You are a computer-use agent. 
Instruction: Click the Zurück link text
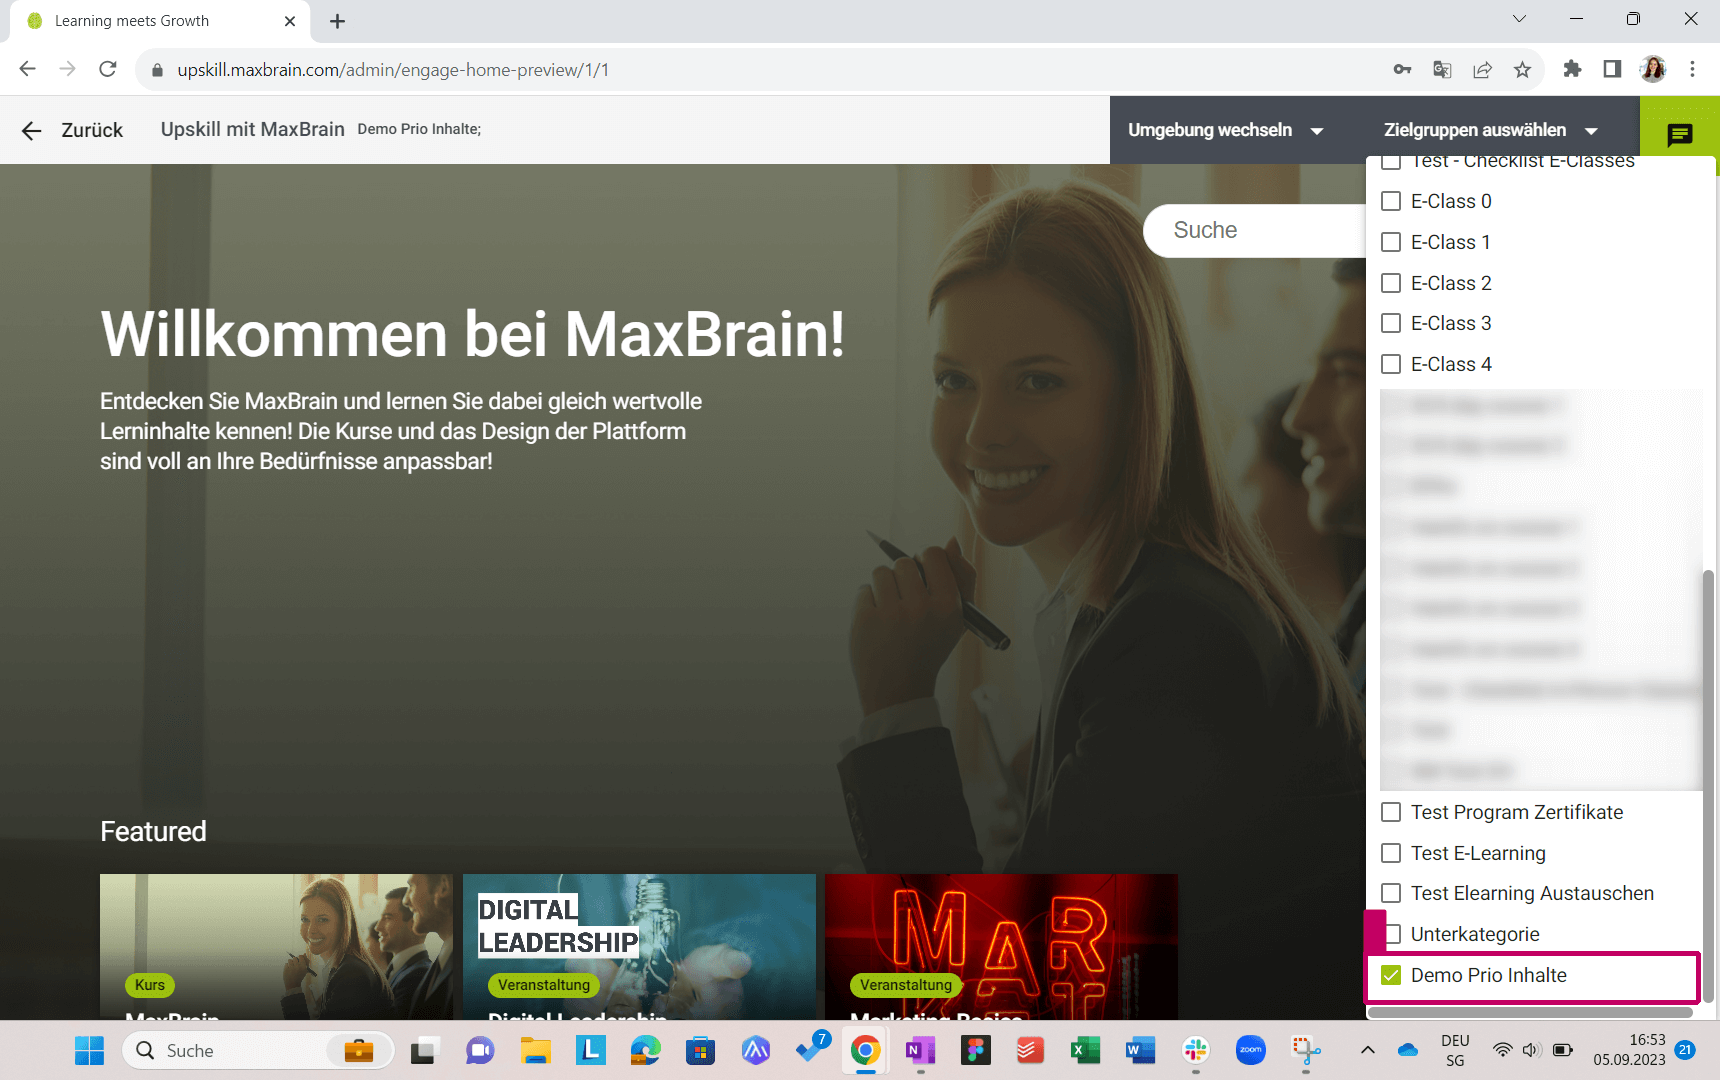click(92, 130)
